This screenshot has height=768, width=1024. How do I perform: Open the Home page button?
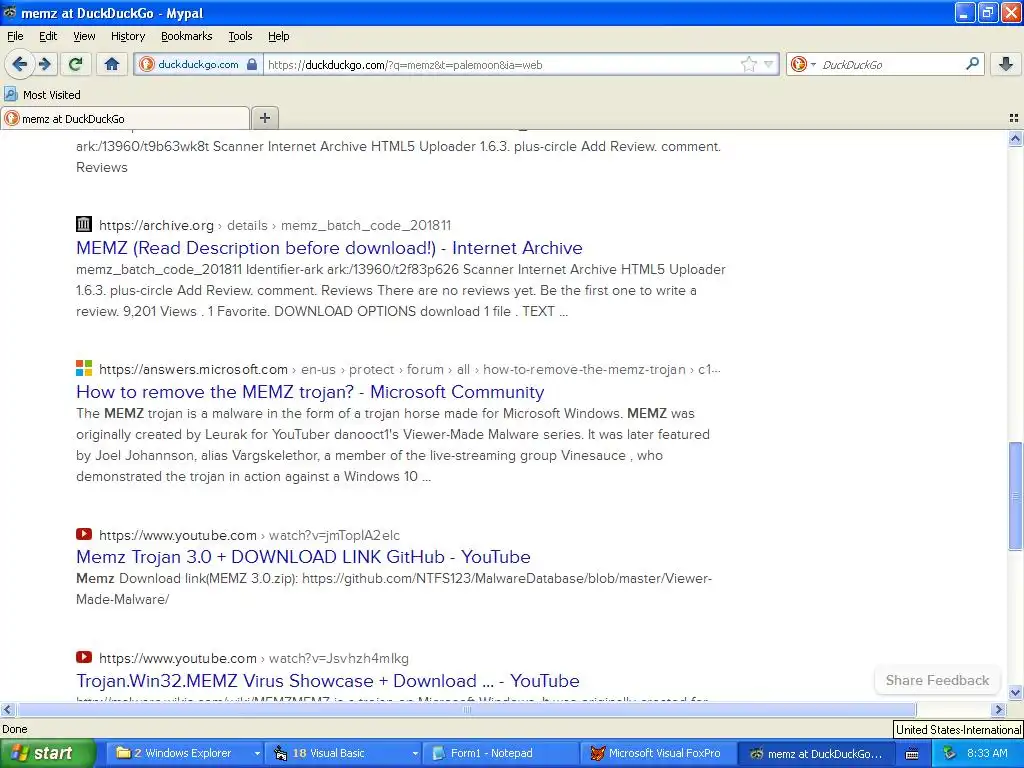(112, 64)
